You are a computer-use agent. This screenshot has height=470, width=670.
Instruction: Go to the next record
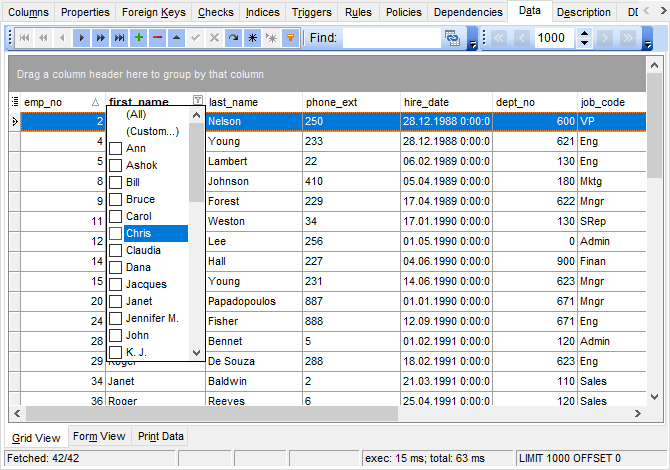click(x=83, y=38)
